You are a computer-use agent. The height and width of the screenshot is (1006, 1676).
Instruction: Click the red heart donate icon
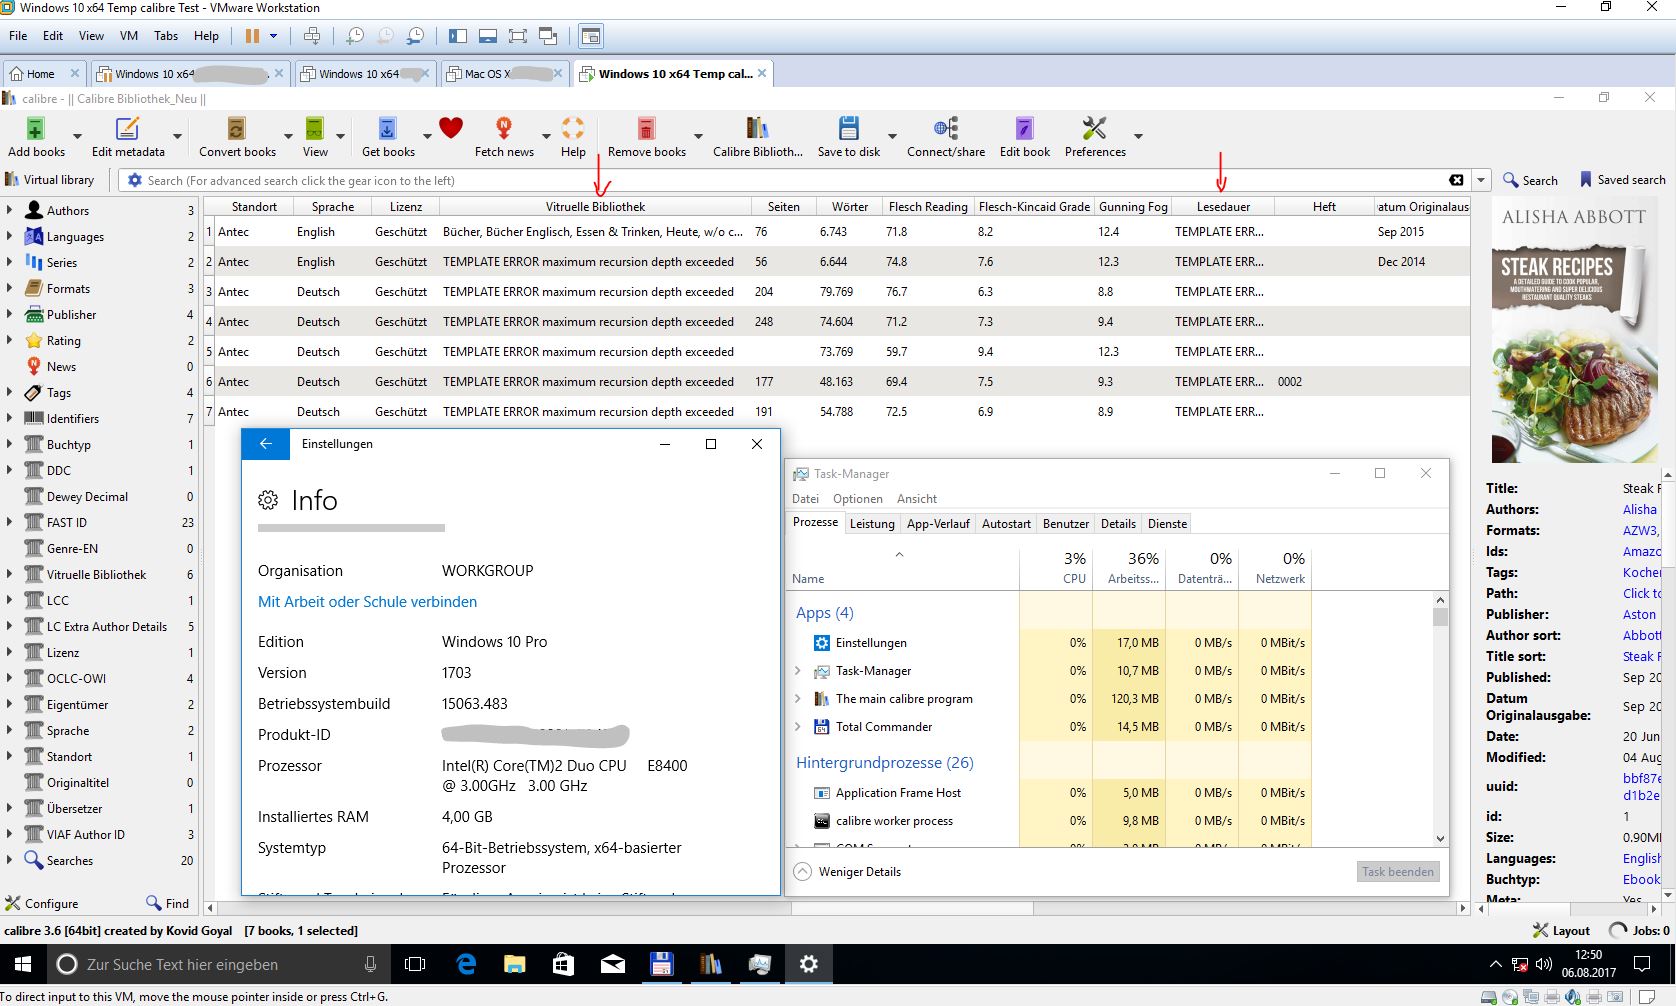pyautogui.click(x=451, y=128)
